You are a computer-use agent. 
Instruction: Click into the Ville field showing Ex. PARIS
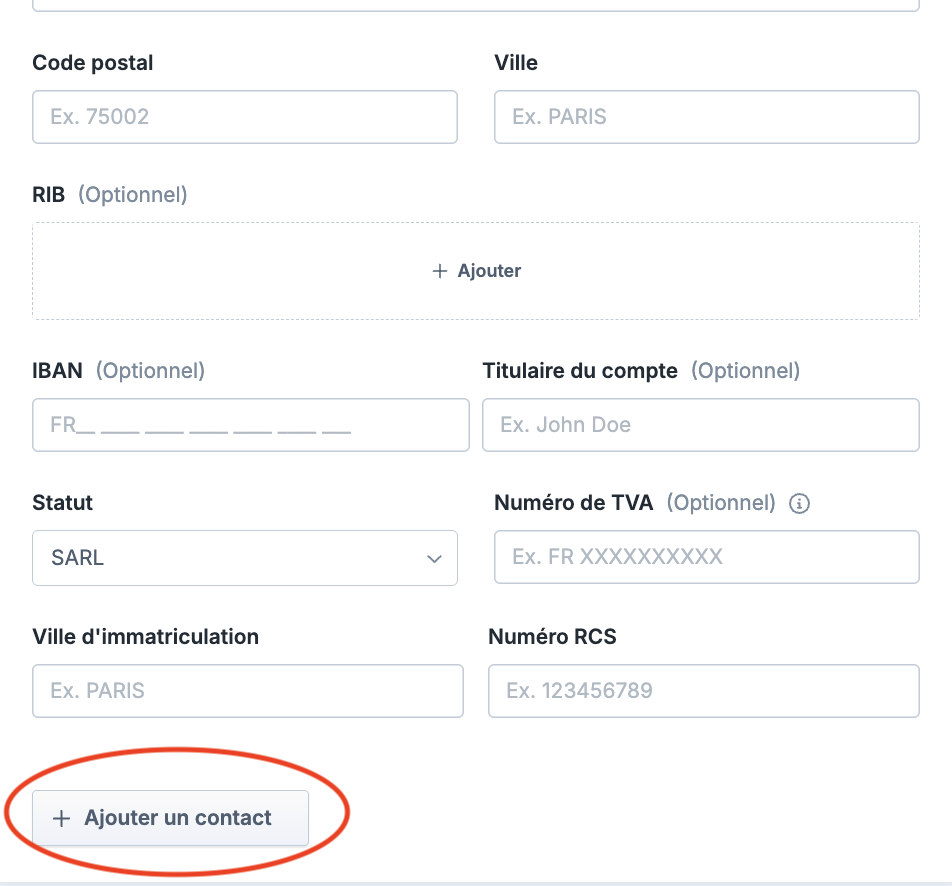[706, 117]
